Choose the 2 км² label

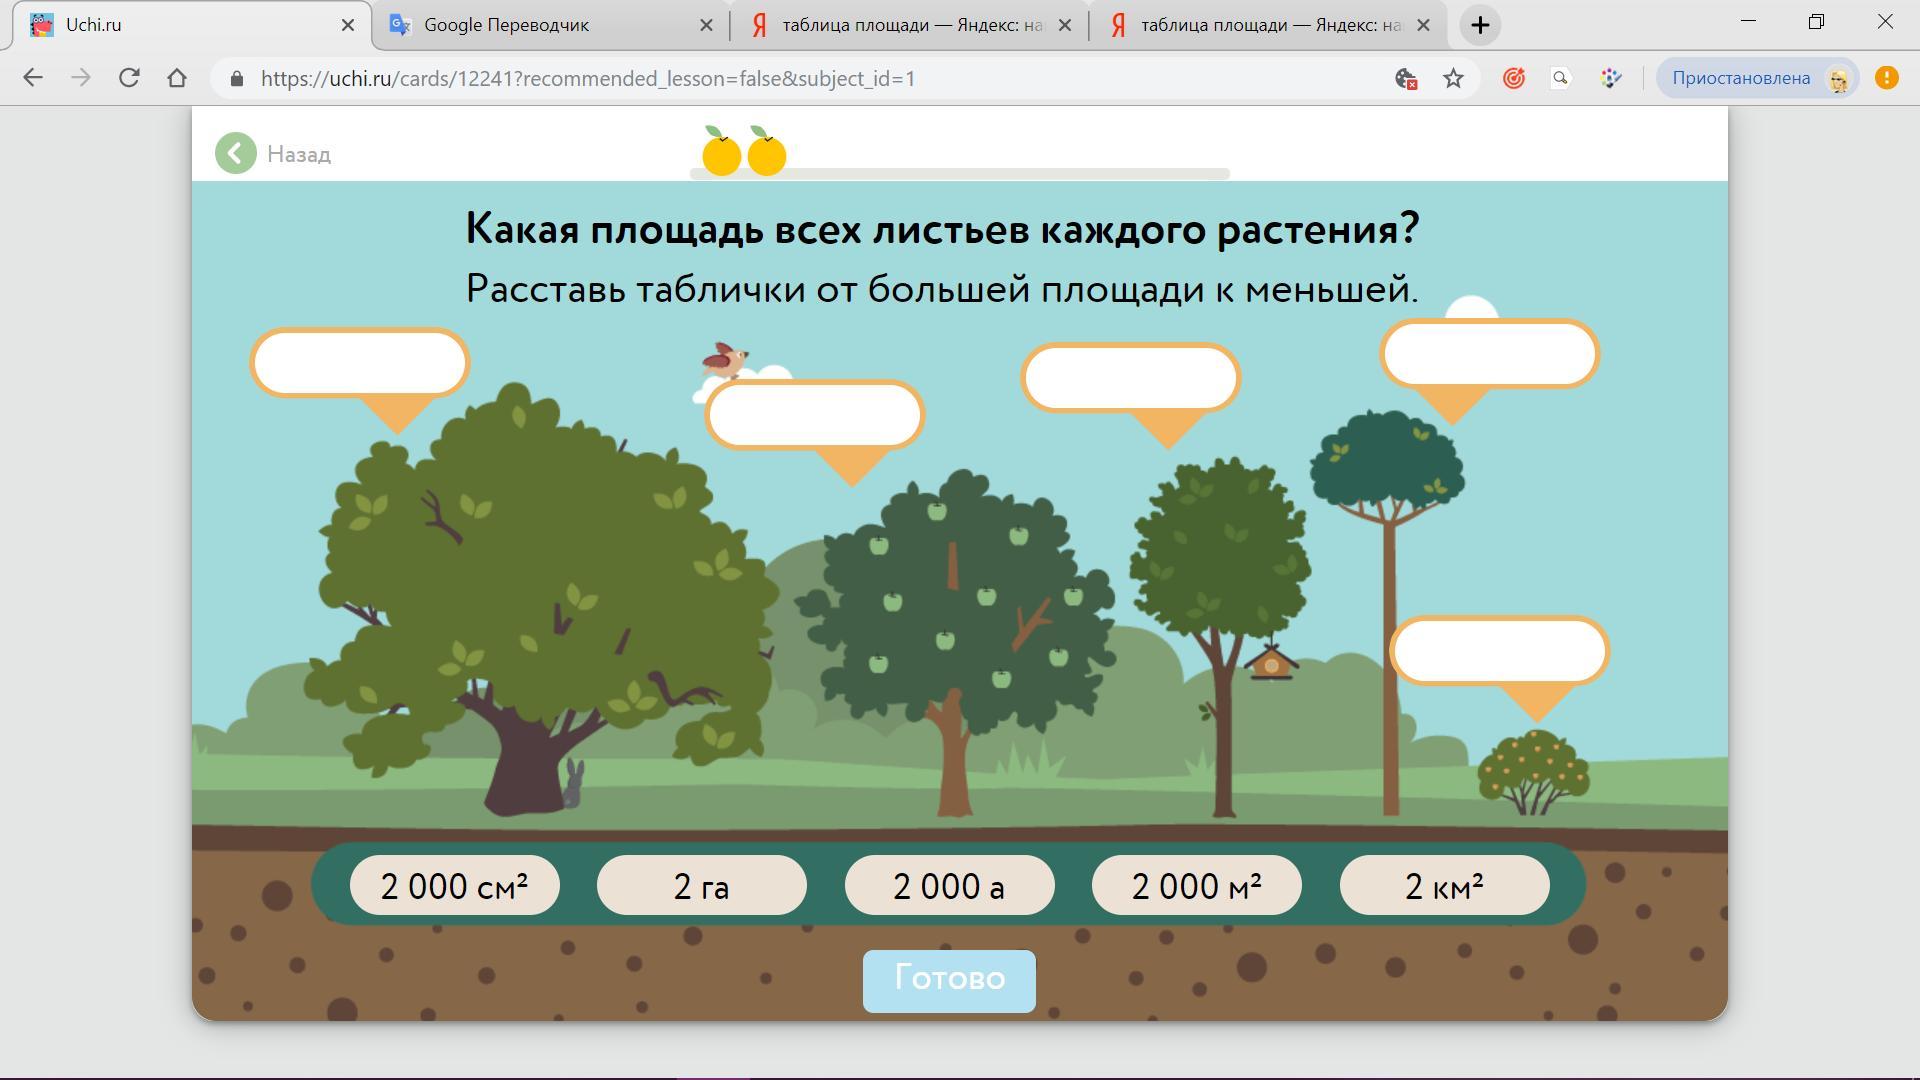[x=1444, y=886]
